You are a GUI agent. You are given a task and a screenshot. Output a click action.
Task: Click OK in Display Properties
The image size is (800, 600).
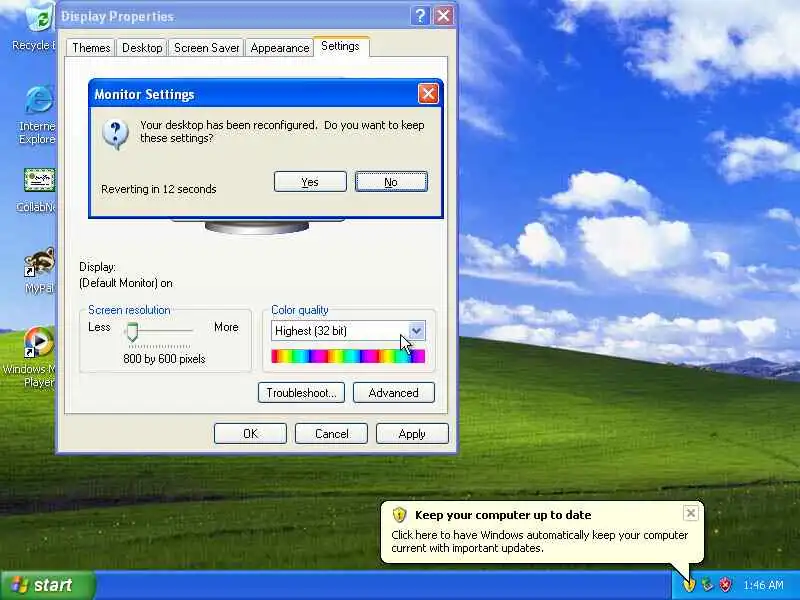pos(250,434)
